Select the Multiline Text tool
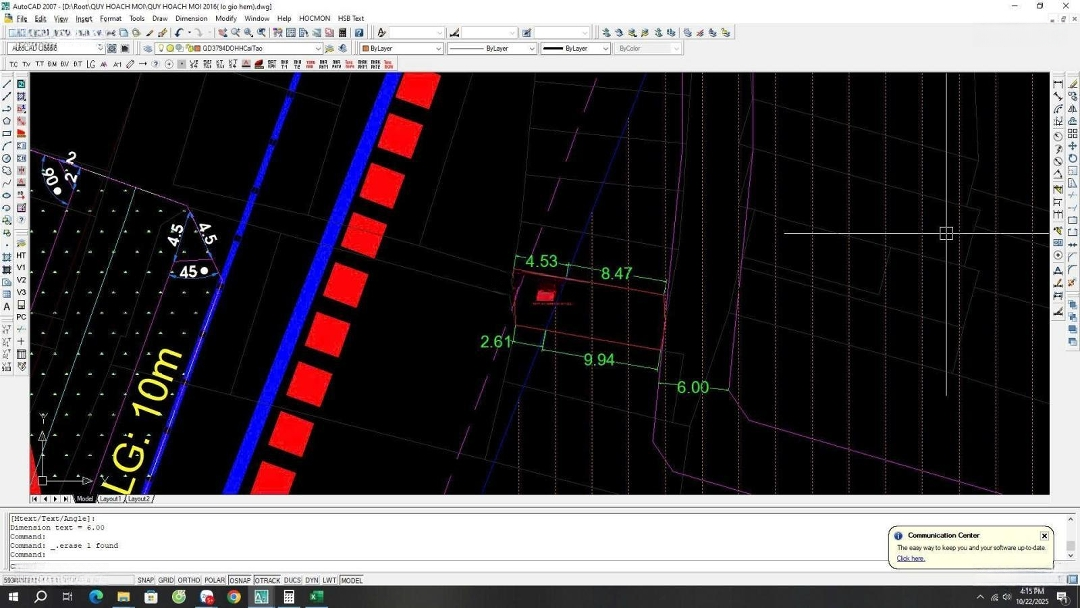The height and width of the screenshot is (608, 1080). [7, 306]
